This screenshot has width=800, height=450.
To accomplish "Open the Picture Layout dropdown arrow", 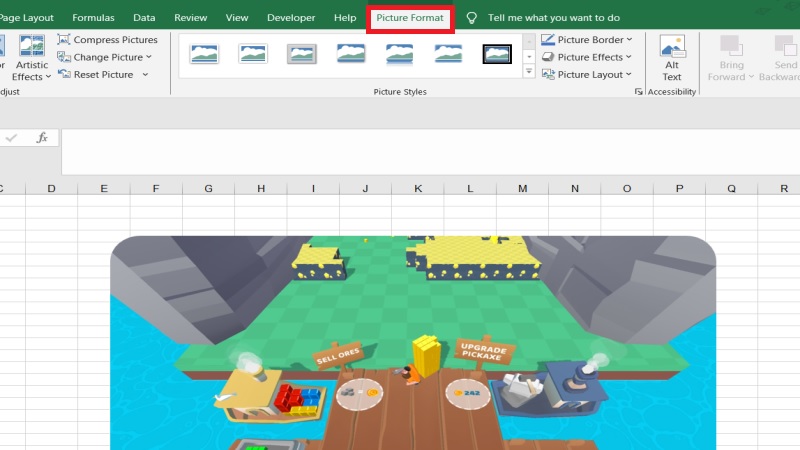I will coord(629,74).
